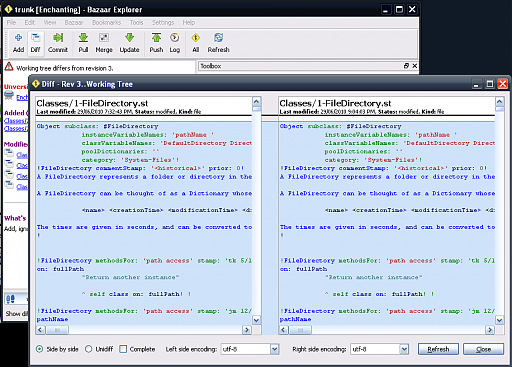Image resolution: width=512 pixels, height=367 pixels.
Task: Click the Unversioned file link
Action: [x=22, y=97]
